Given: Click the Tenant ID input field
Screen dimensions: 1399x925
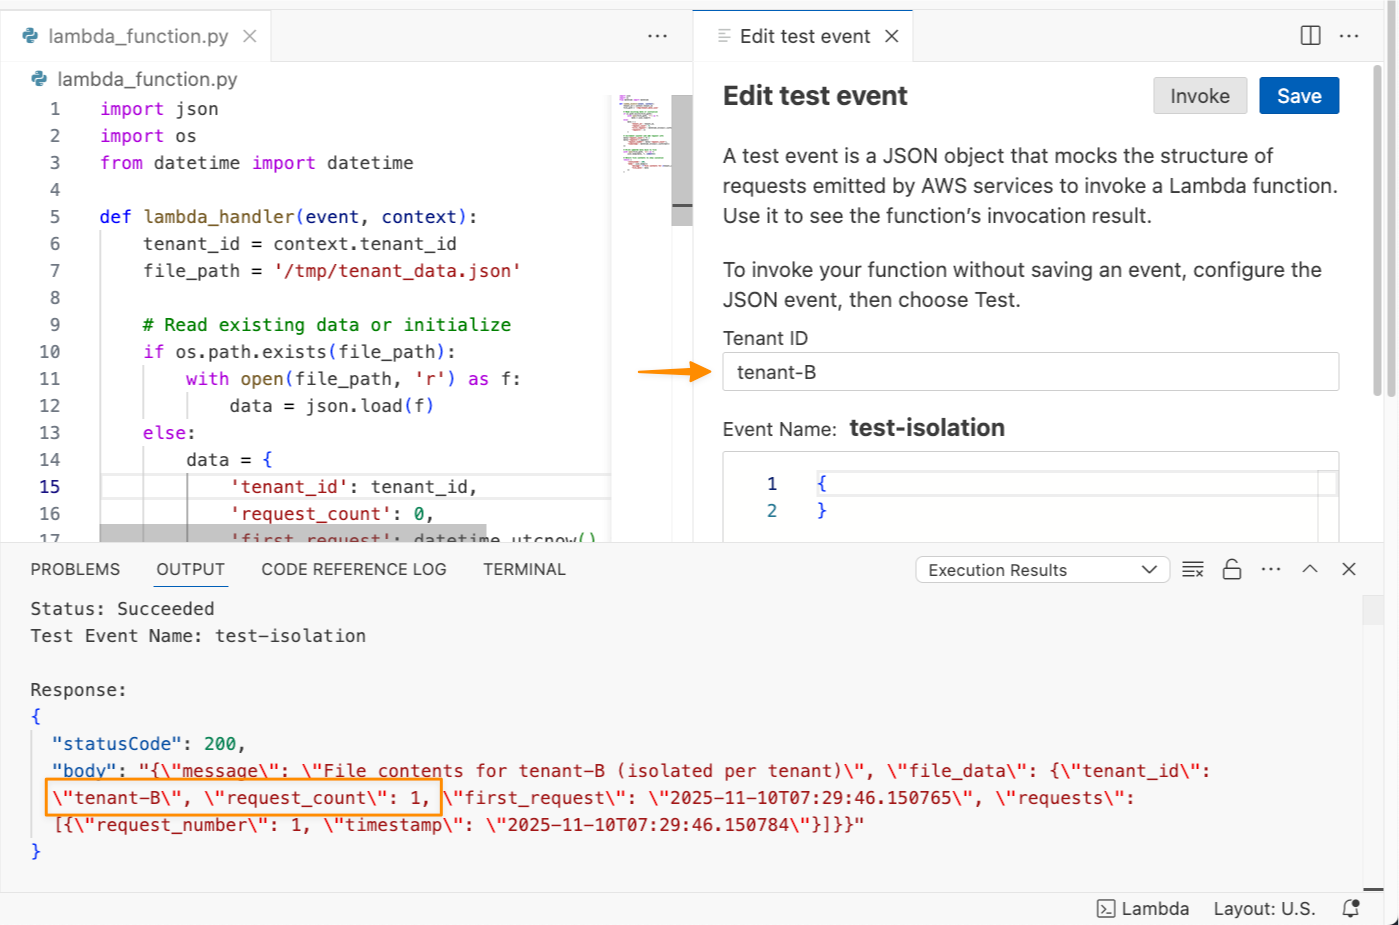Looking at the screenshot, I should pyautogui.click(x=1030, y=372).
